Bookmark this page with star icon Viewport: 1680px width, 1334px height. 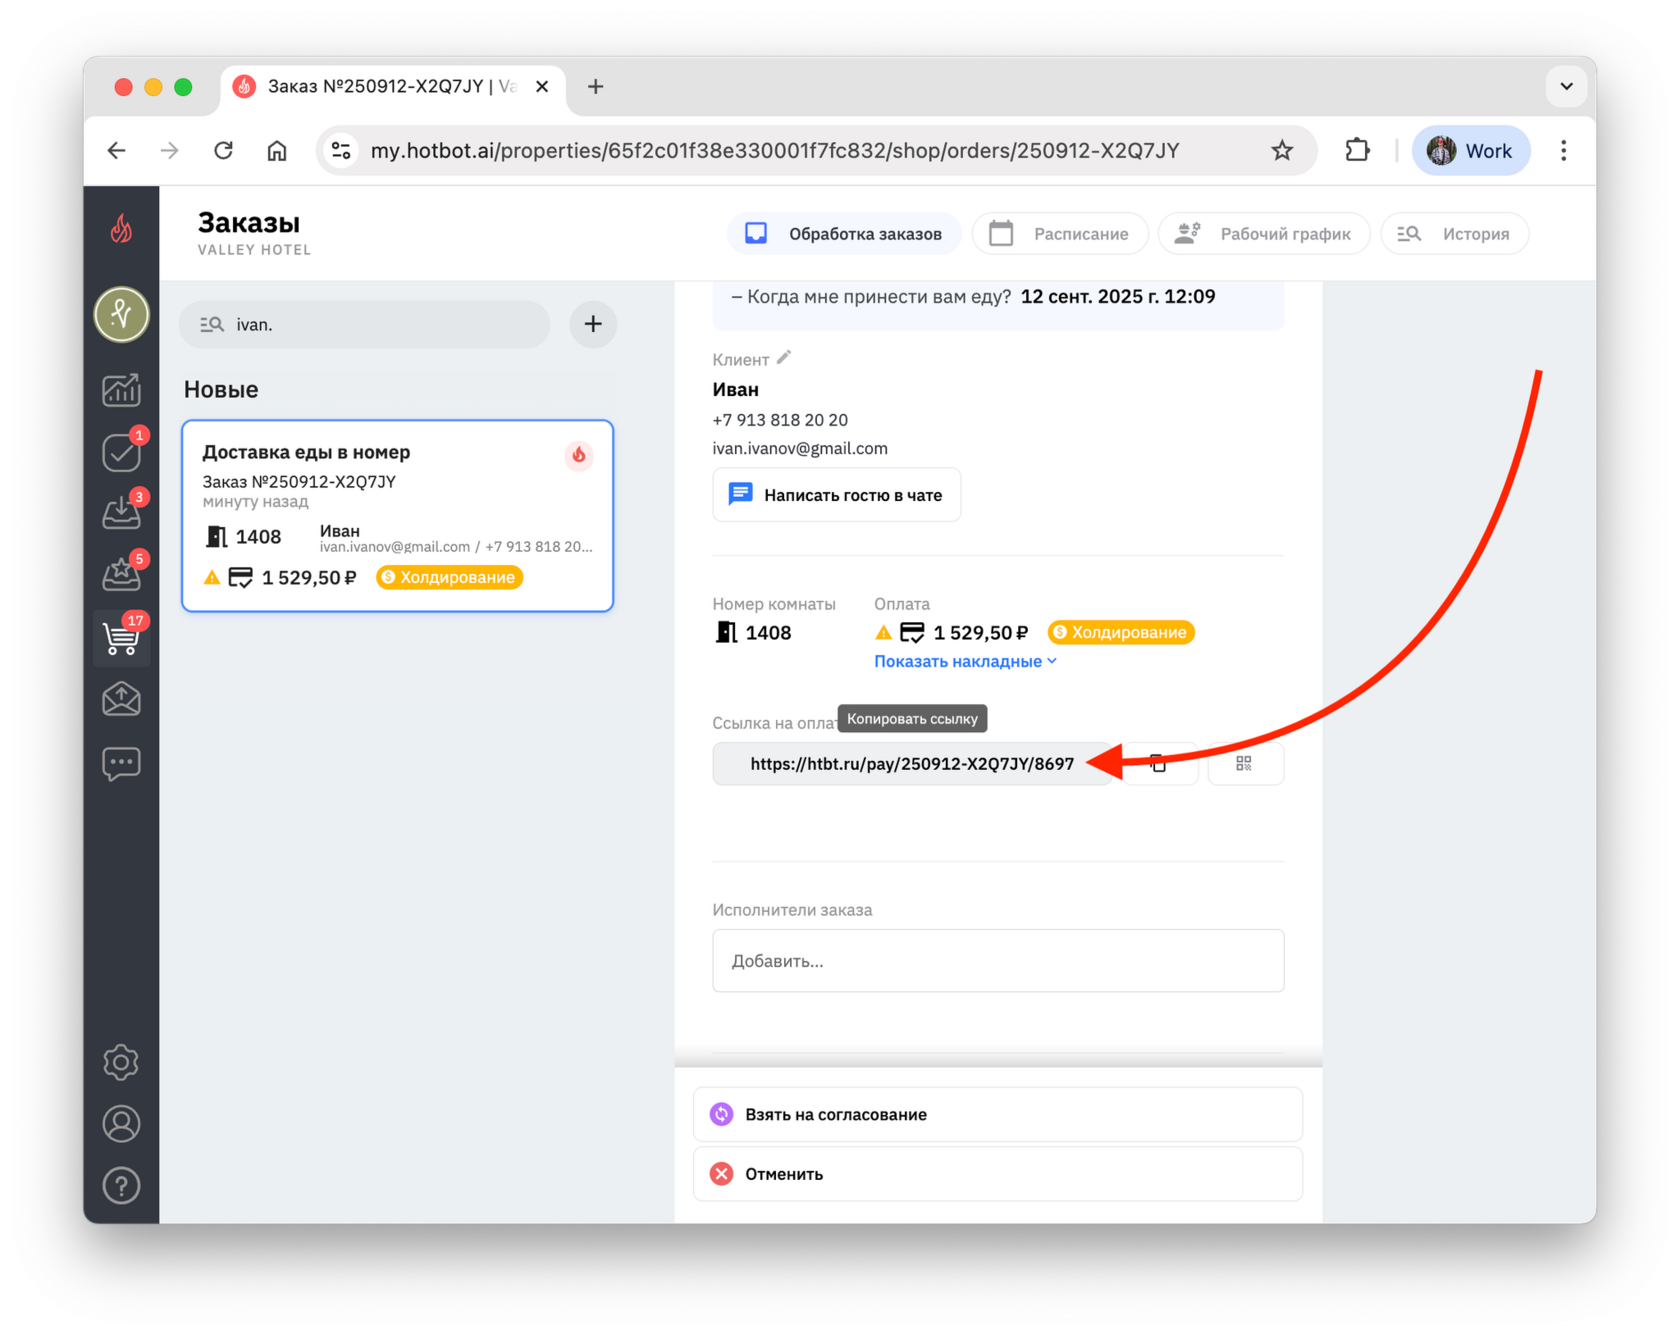1282,151
